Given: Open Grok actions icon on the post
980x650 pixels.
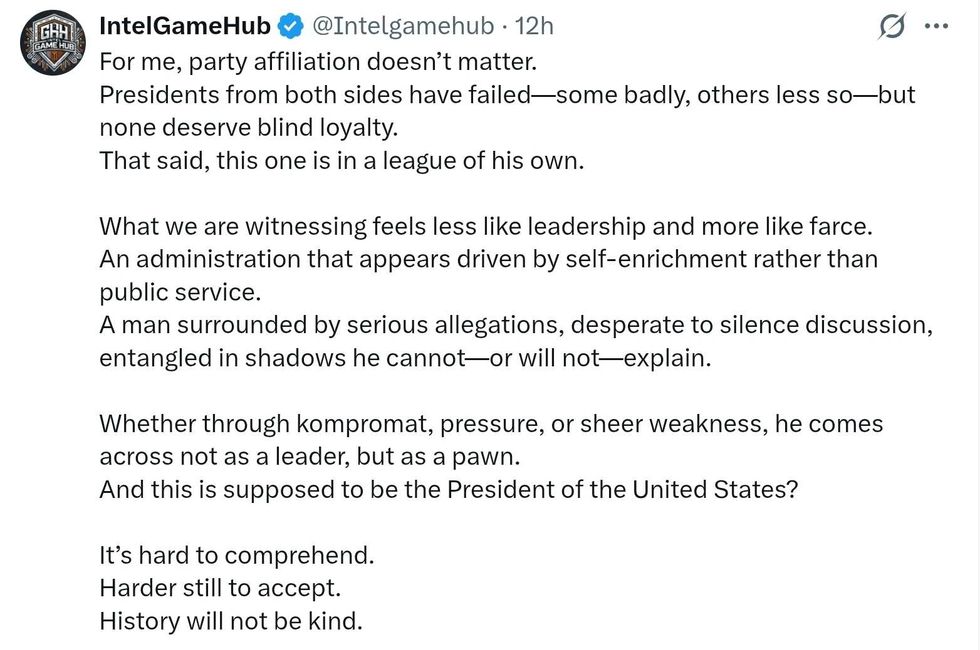Looking at the screenshot, I should click(x=892, y=28).
